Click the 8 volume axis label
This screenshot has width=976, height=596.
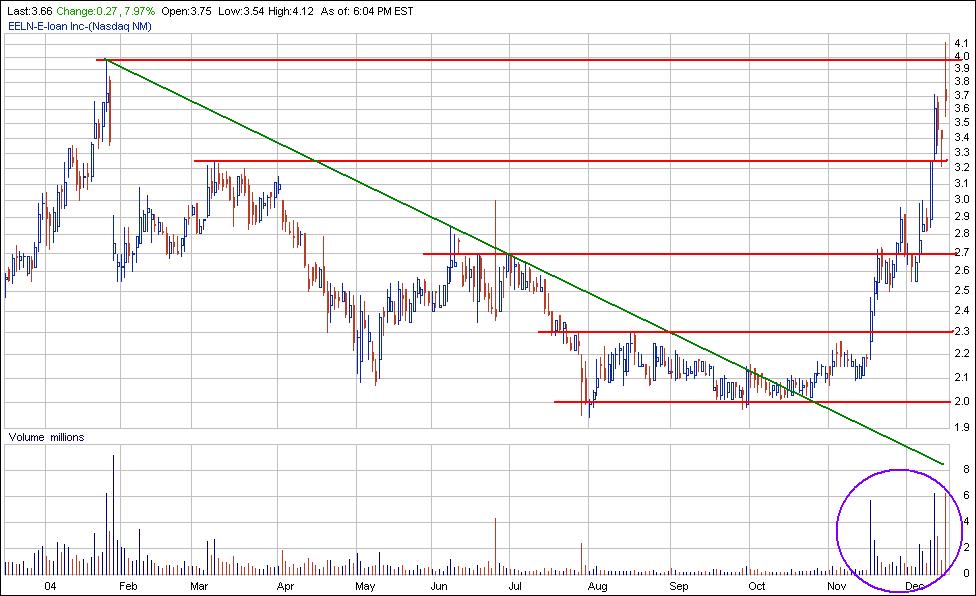pos(966,469)
